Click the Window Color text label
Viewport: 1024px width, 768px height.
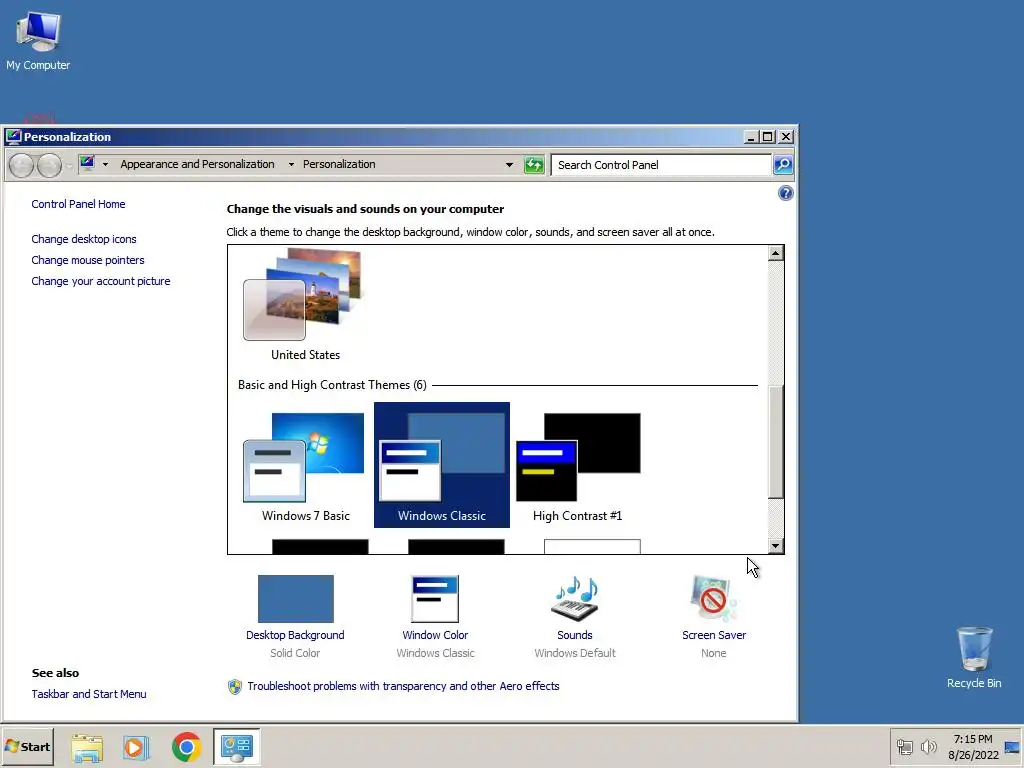(x=435, y=635)
